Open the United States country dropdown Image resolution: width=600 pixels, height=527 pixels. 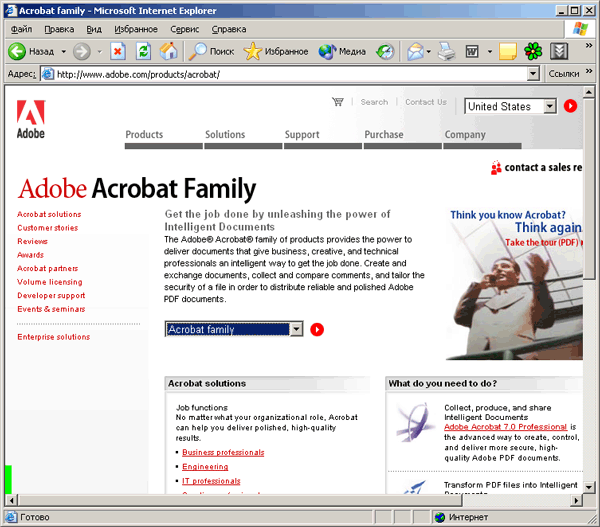coord(550,106)
